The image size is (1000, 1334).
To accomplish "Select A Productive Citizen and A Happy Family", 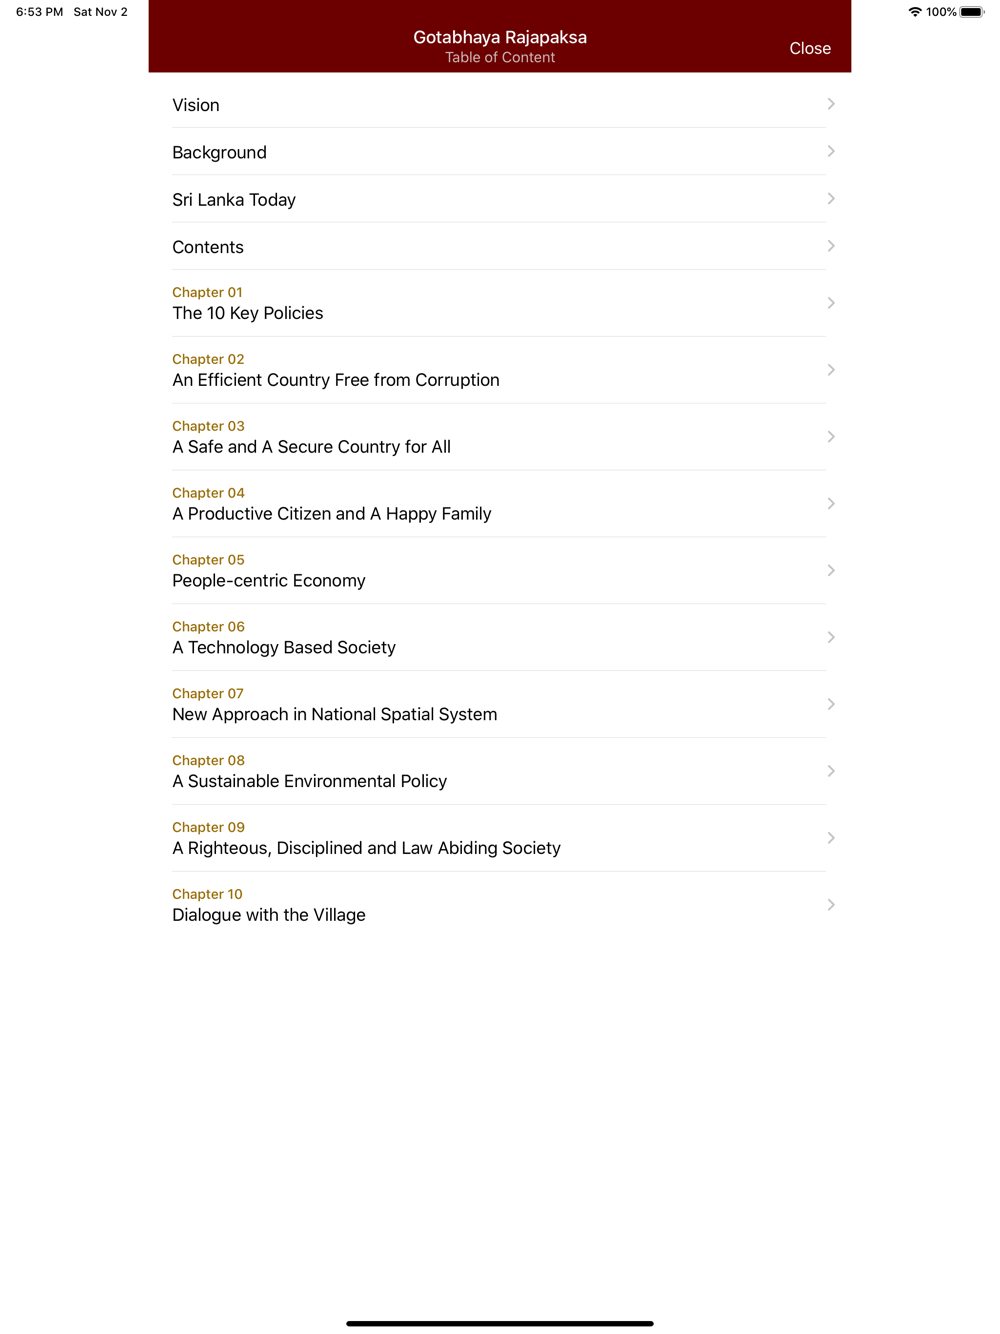I will click(500, 504).
